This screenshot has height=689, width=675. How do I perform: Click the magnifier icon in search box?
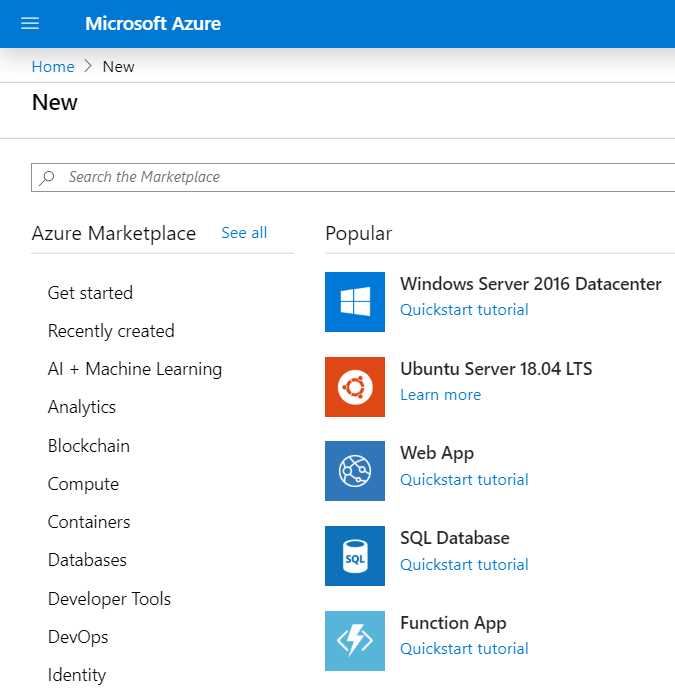[x=47, y=178]
